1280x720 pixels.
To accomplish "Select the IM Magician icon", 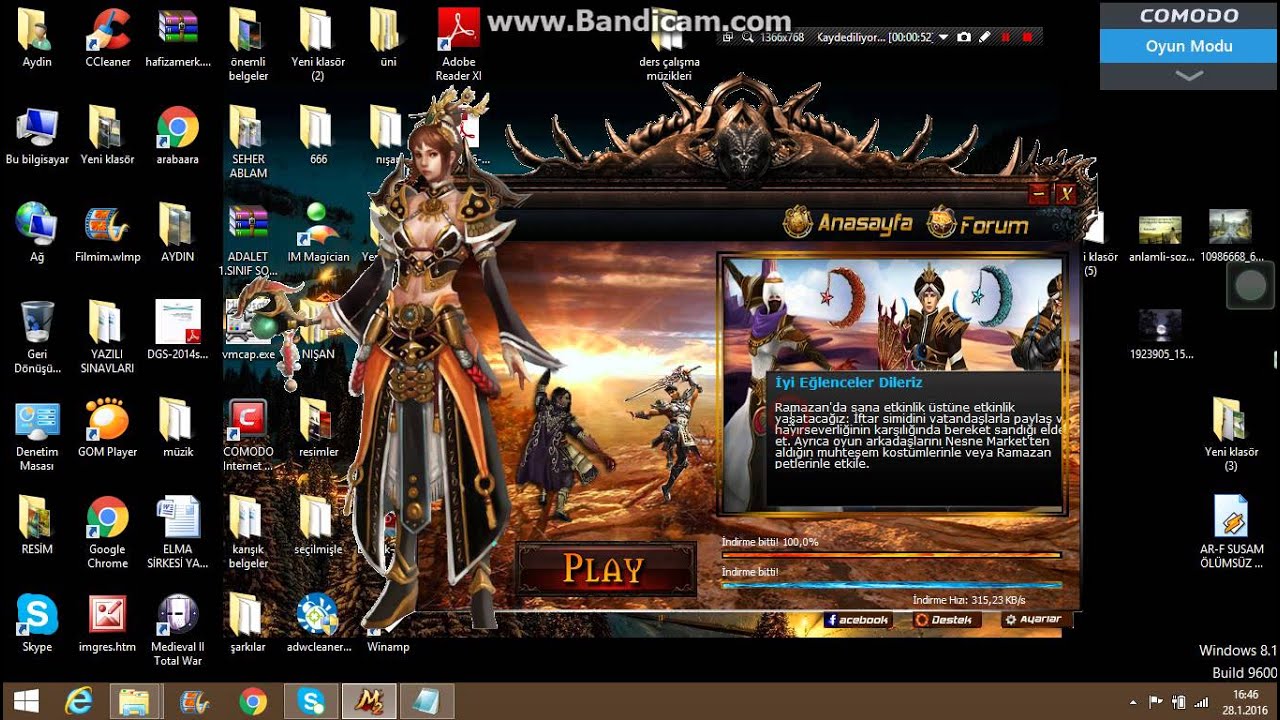I will click(x=318, y=233).
